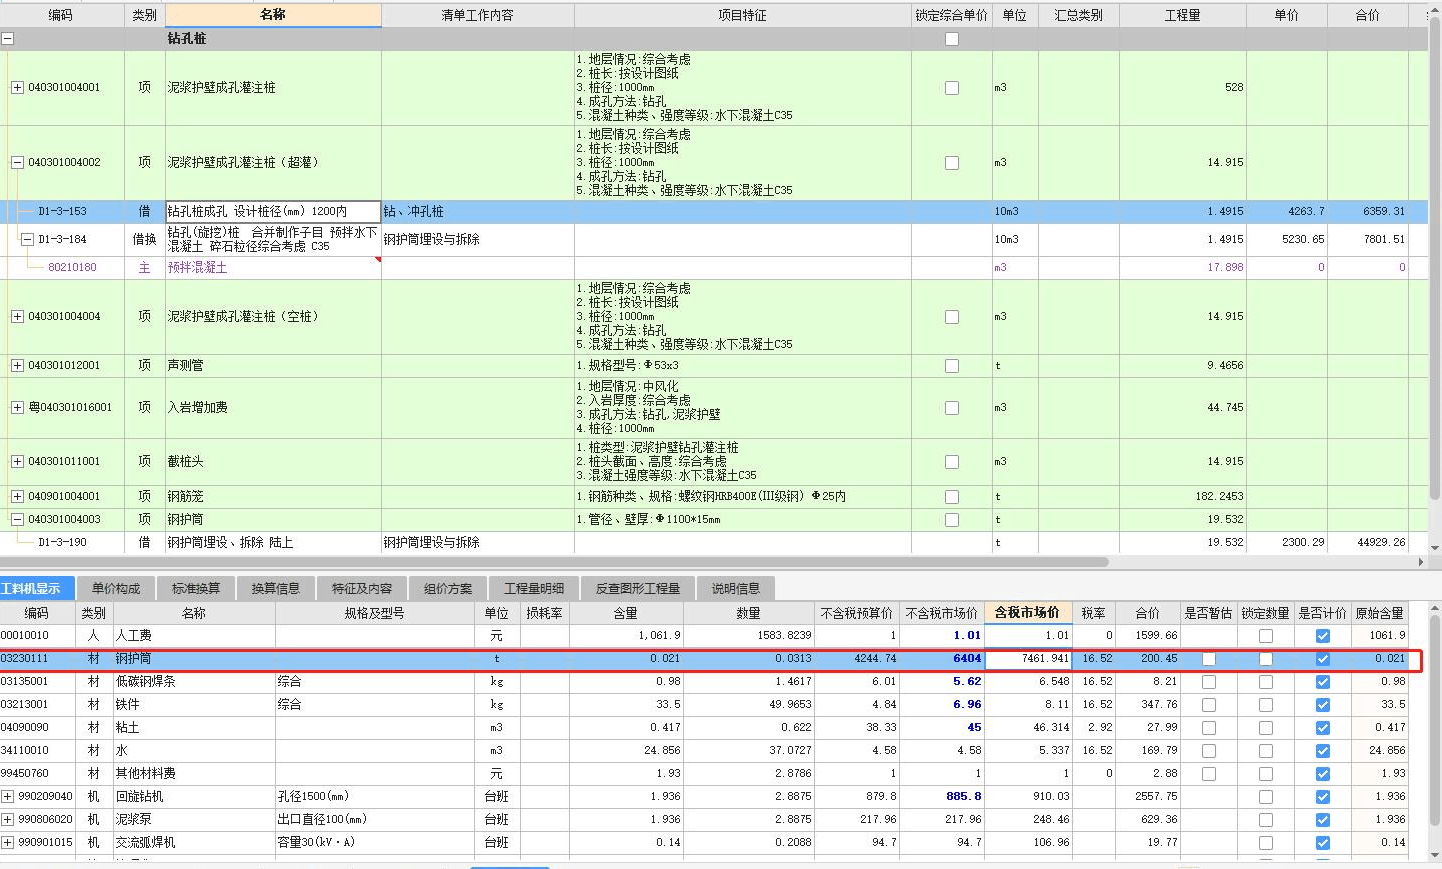Select row D1-3-153 code cell
Viewport: 1442px width, 869px height.
tap(62, 212)
